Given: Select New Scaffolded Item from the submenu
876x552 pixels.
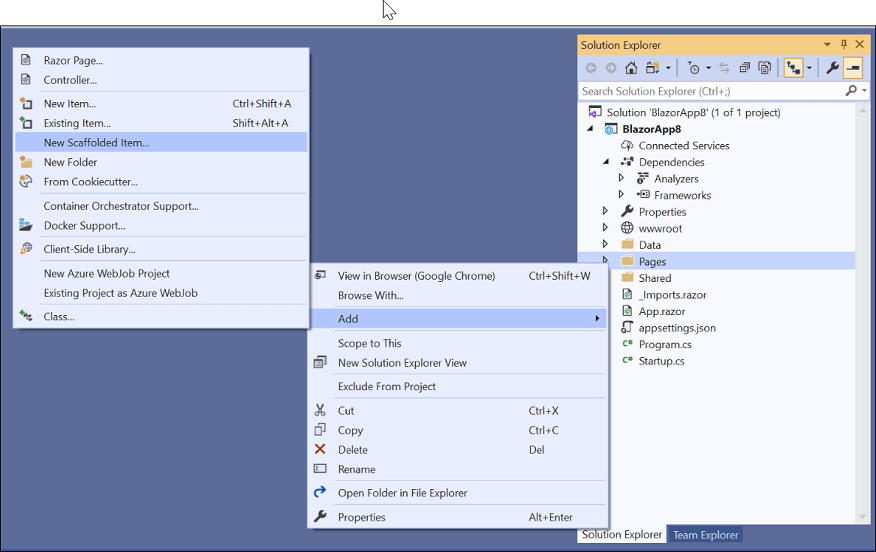Looking at the screenshot, I should (x=96, y=143).
